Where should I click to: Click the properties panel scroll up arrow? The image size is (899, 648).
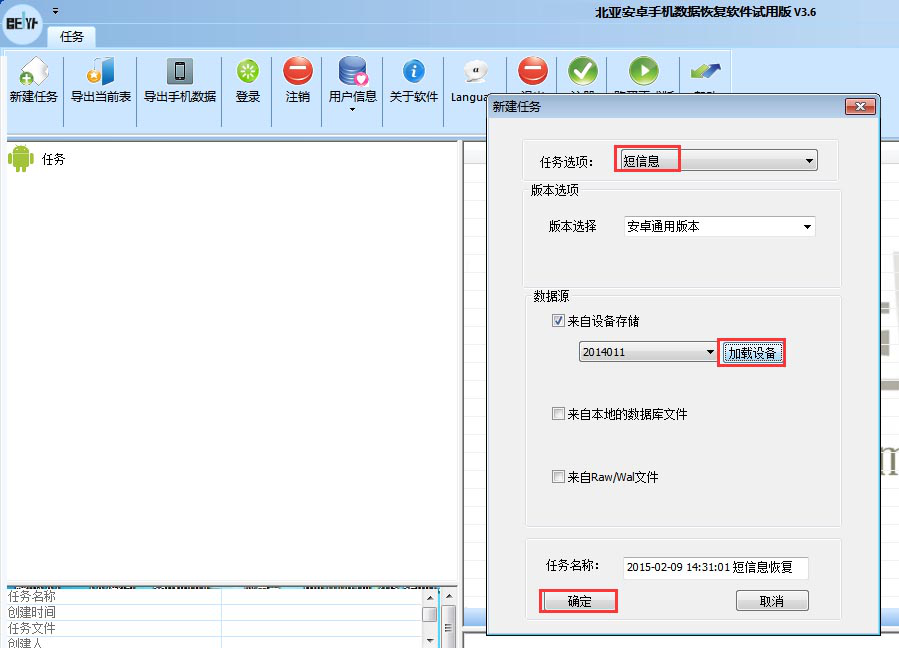(430, 598)
